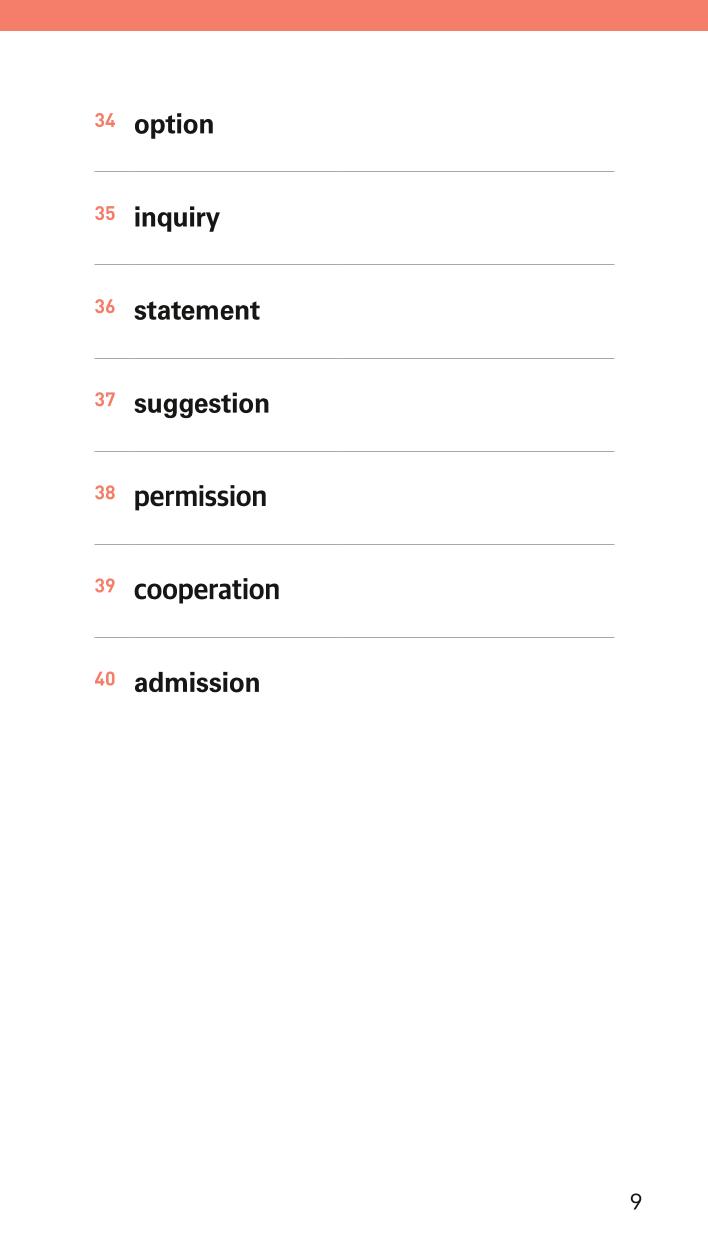The height and width of the screenshot is (1259, 708).
Task: Click the item number 39
Action: tap(105, 586)
